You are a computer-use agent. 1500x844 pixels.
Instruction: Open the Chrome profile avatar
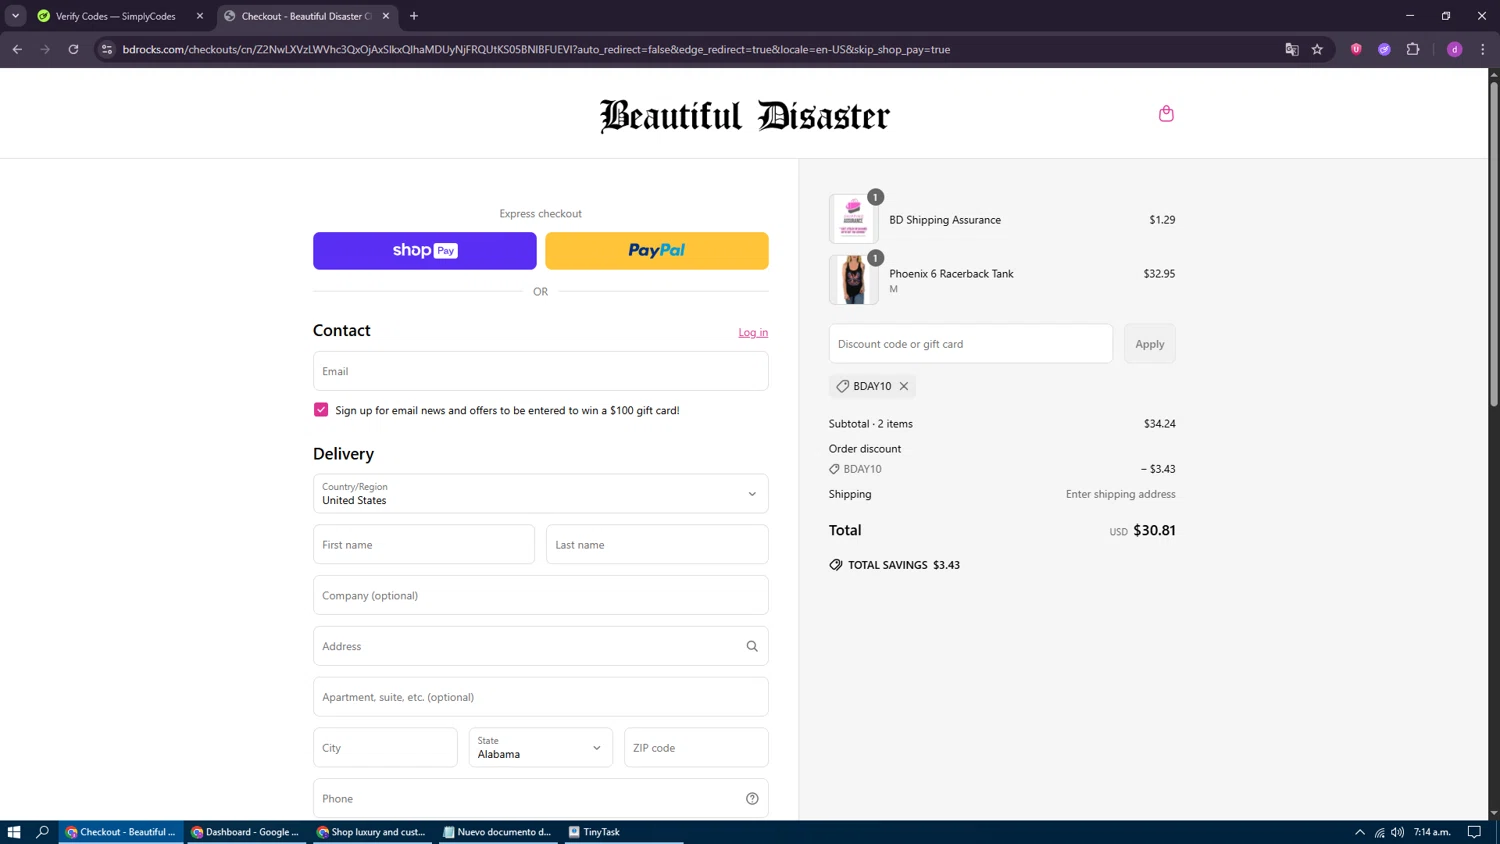(1455, 49)
